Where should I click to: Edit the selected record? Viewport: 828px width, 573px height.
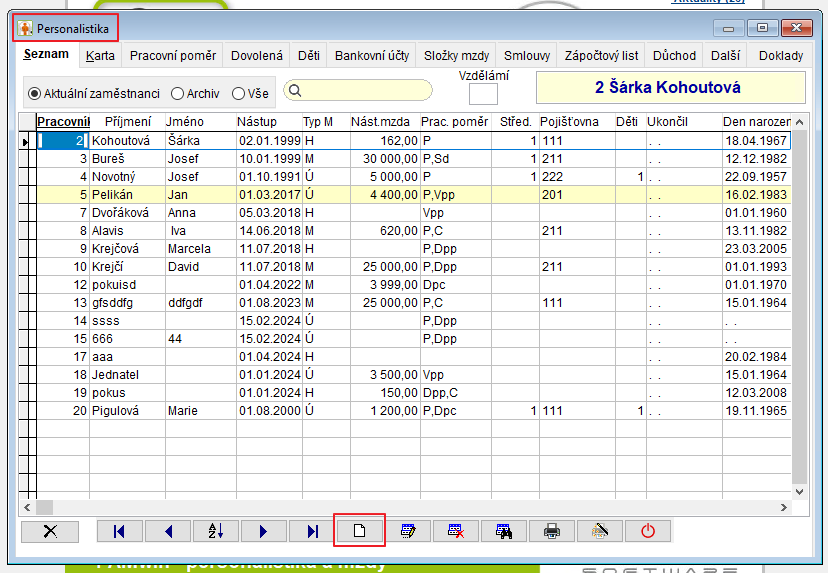point(408,531)
